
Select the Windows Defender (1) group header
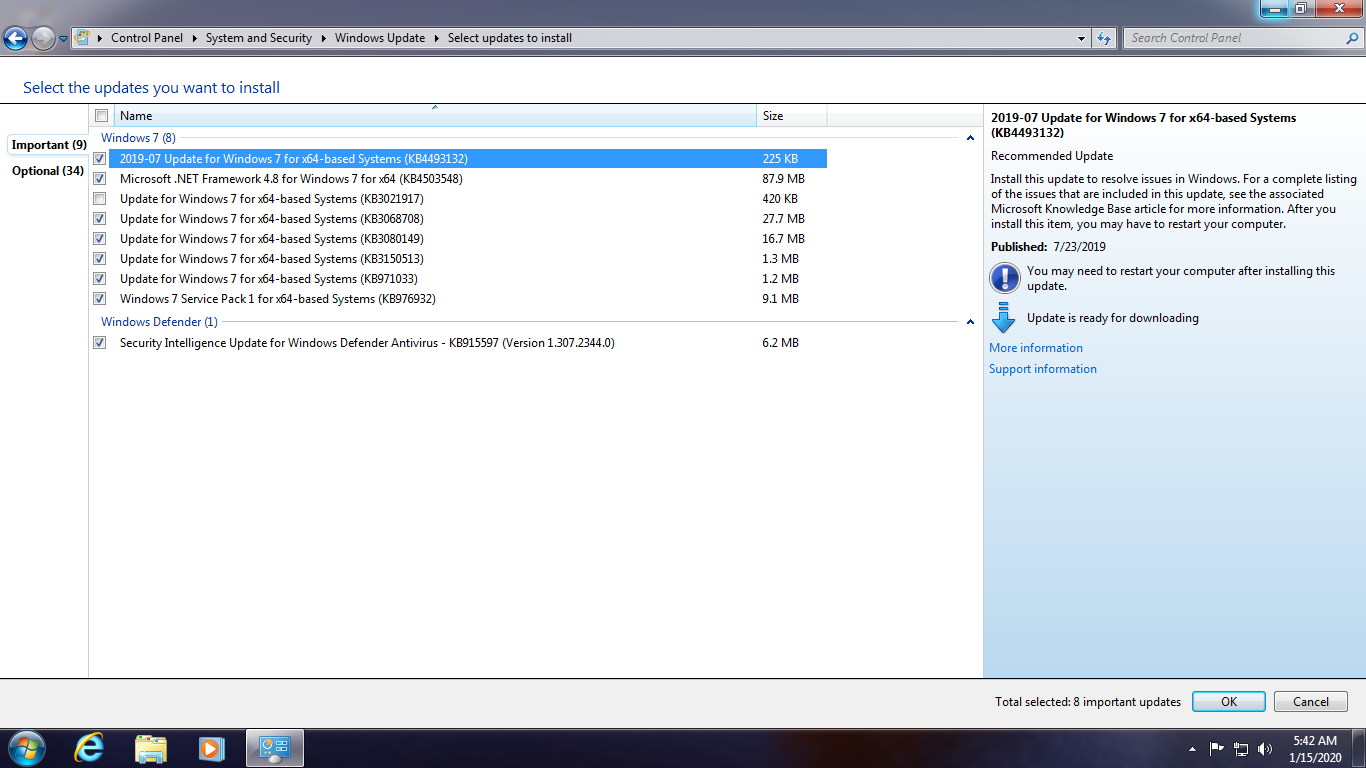click(159, 322)
